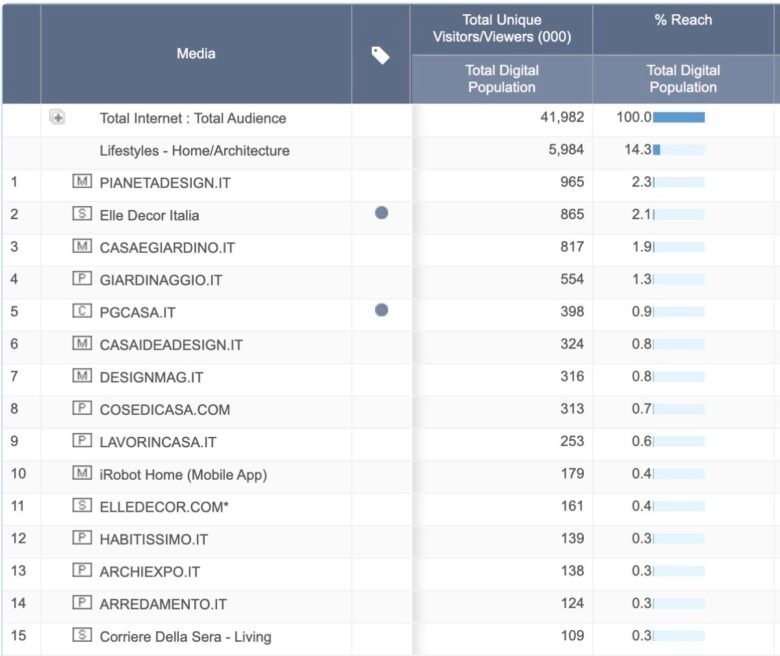
Task: Click the tag icon in header
Action: click(381, 55)
